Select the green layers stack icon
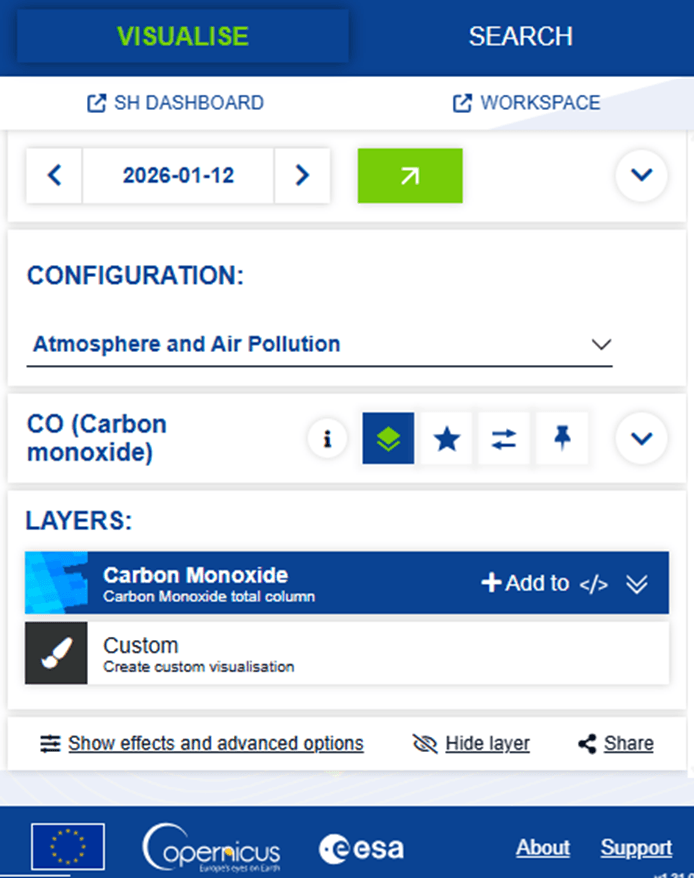This screenshot has height=878, width=694. (x=388, y=438)
